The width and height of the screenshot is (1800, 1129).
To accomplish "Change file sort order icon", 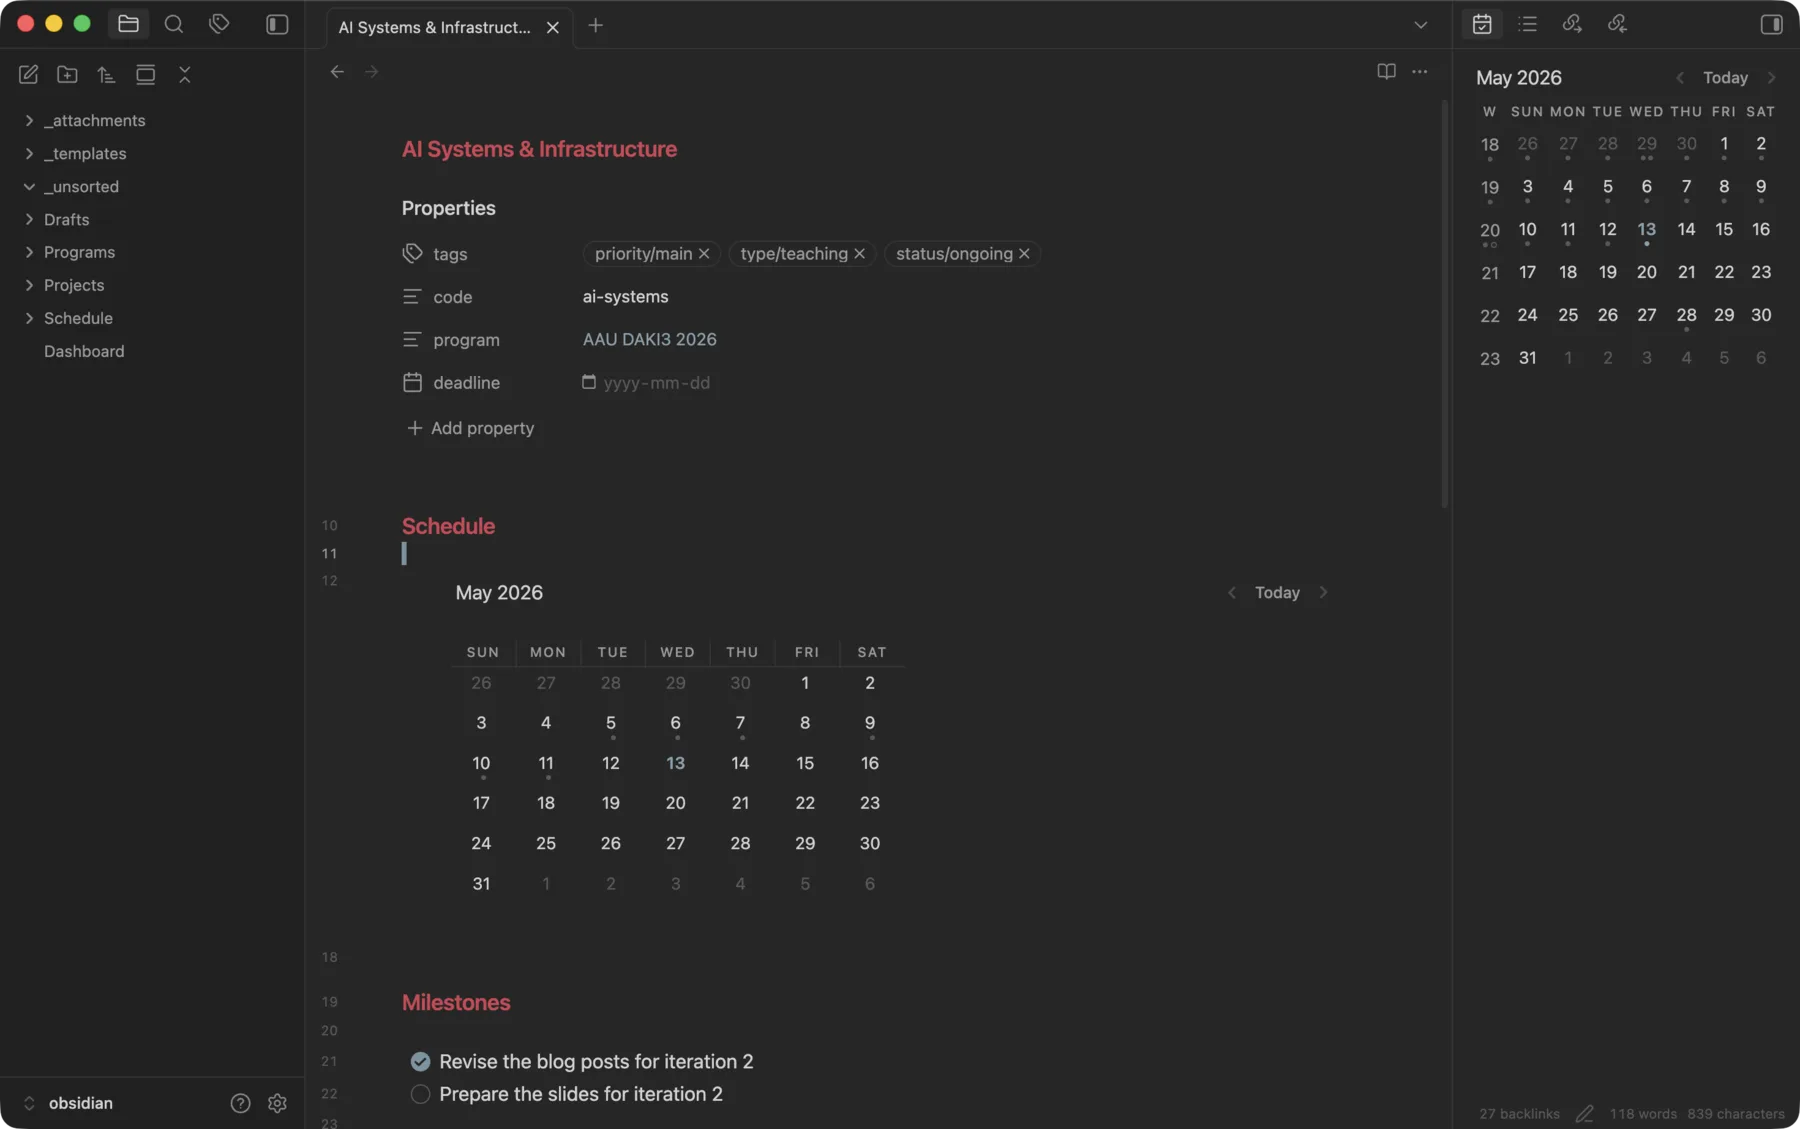I will point(106,74).
